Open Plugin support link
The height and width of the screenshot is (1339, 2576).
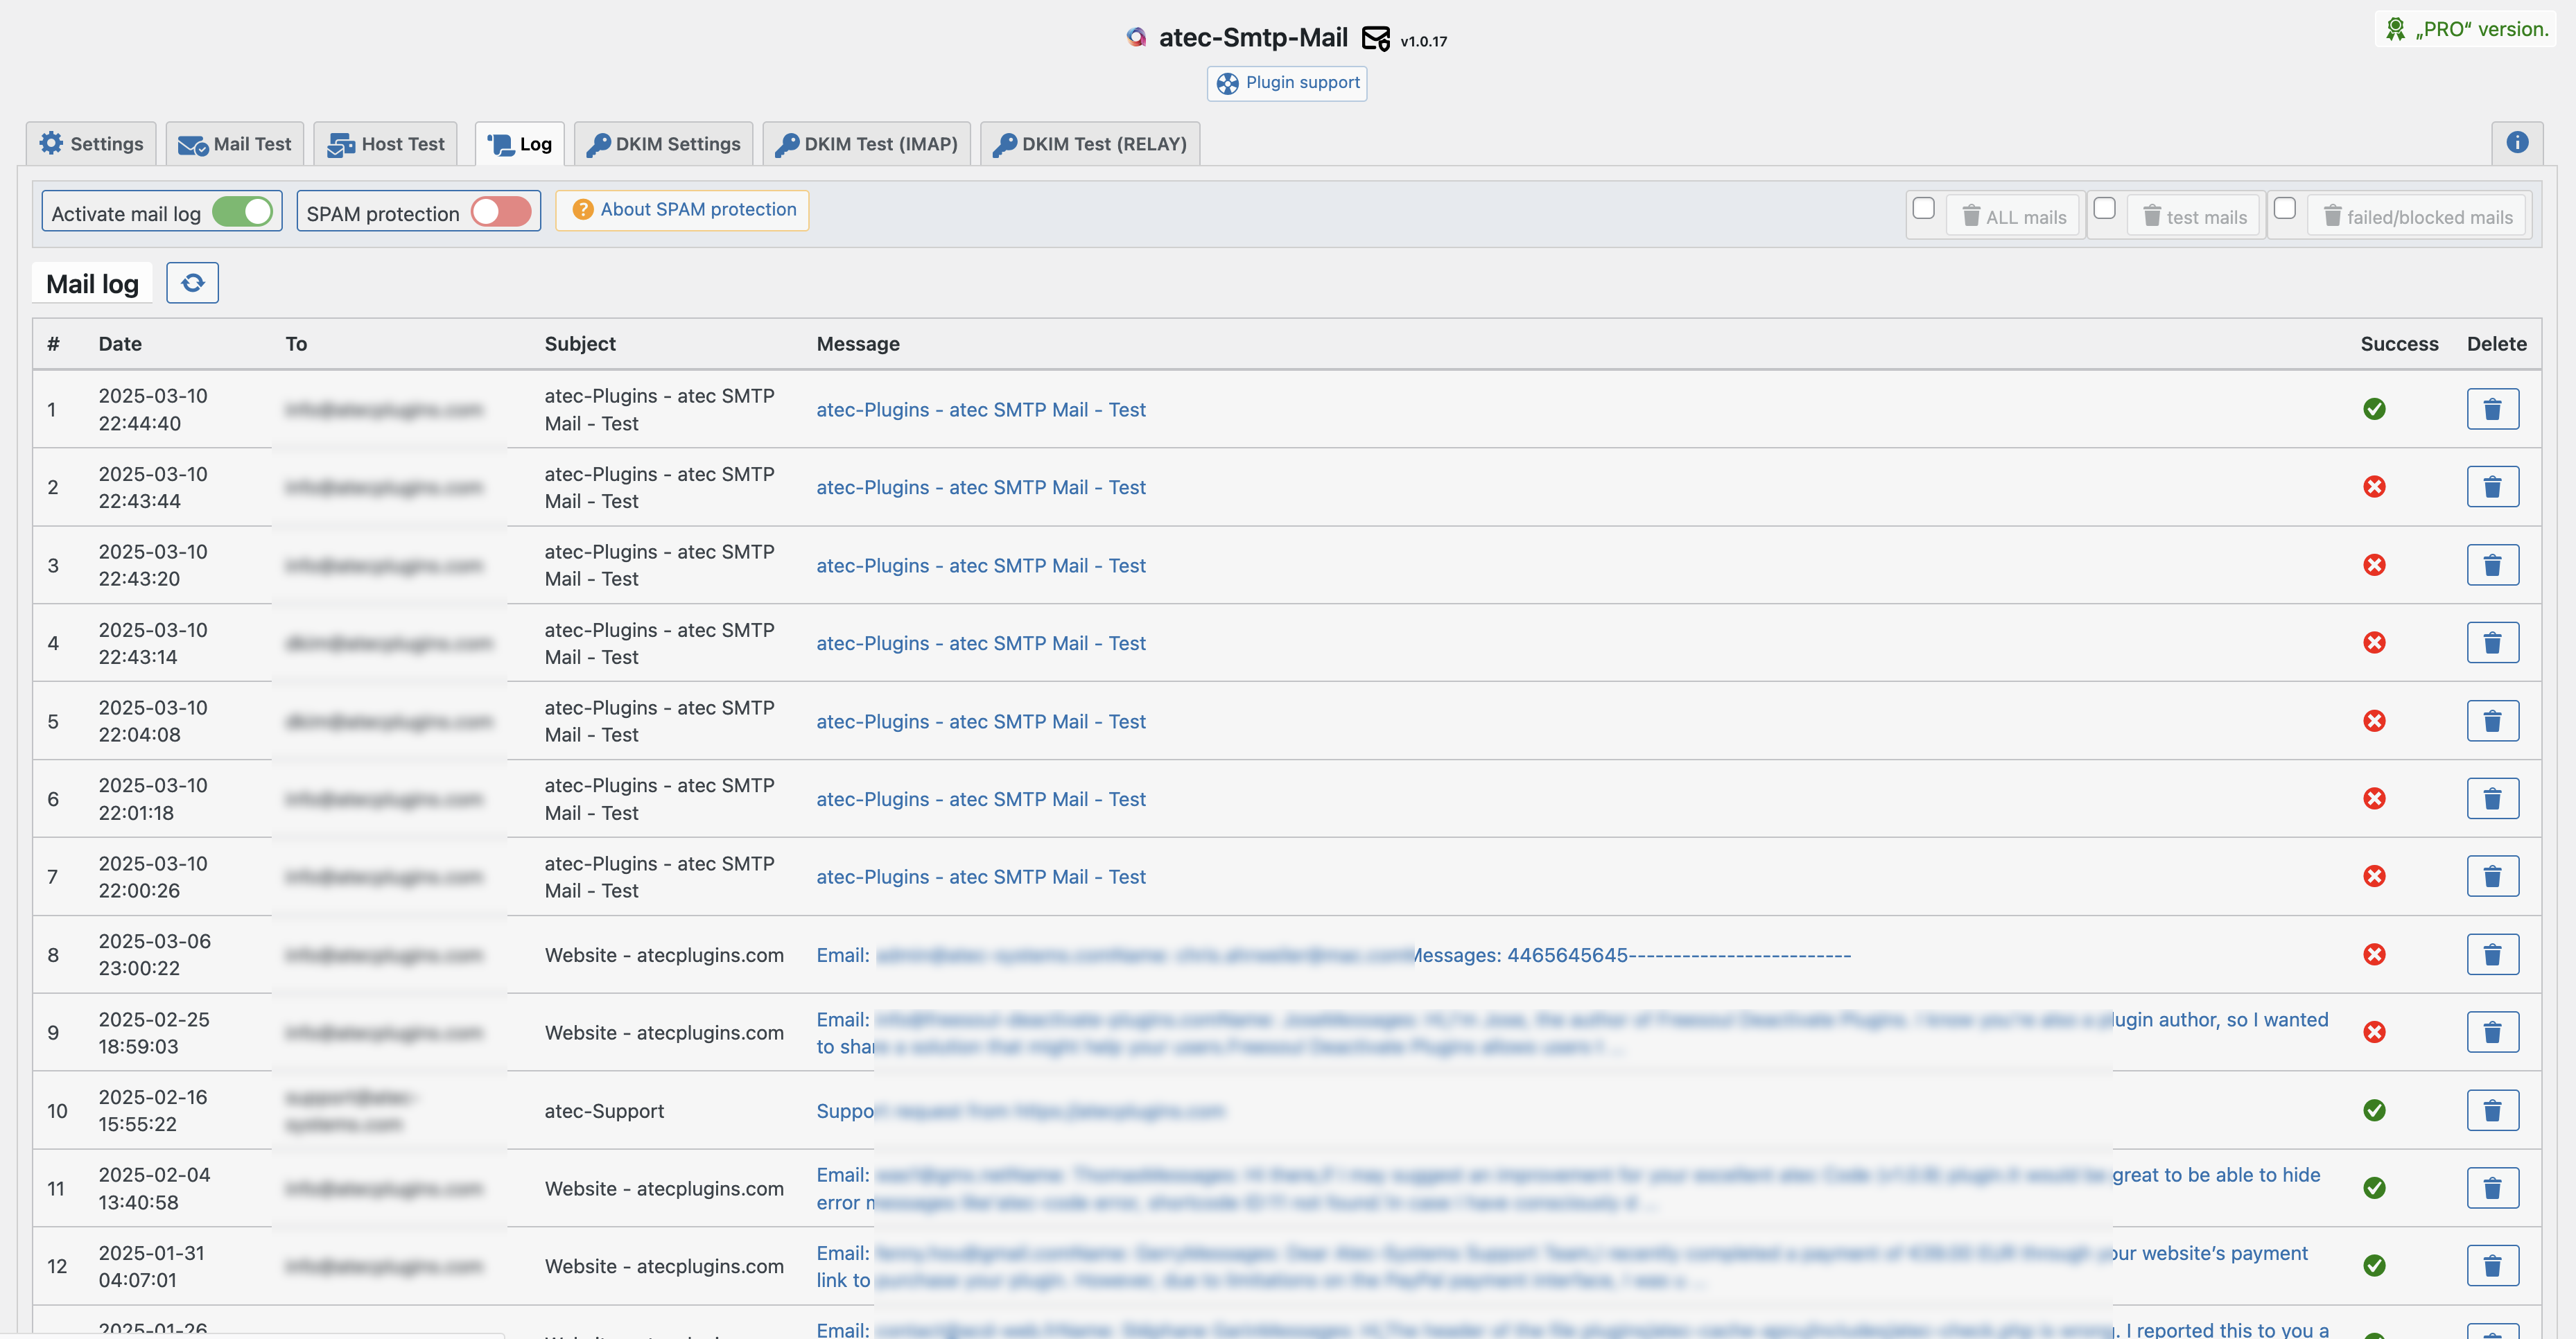(1286, 83)
